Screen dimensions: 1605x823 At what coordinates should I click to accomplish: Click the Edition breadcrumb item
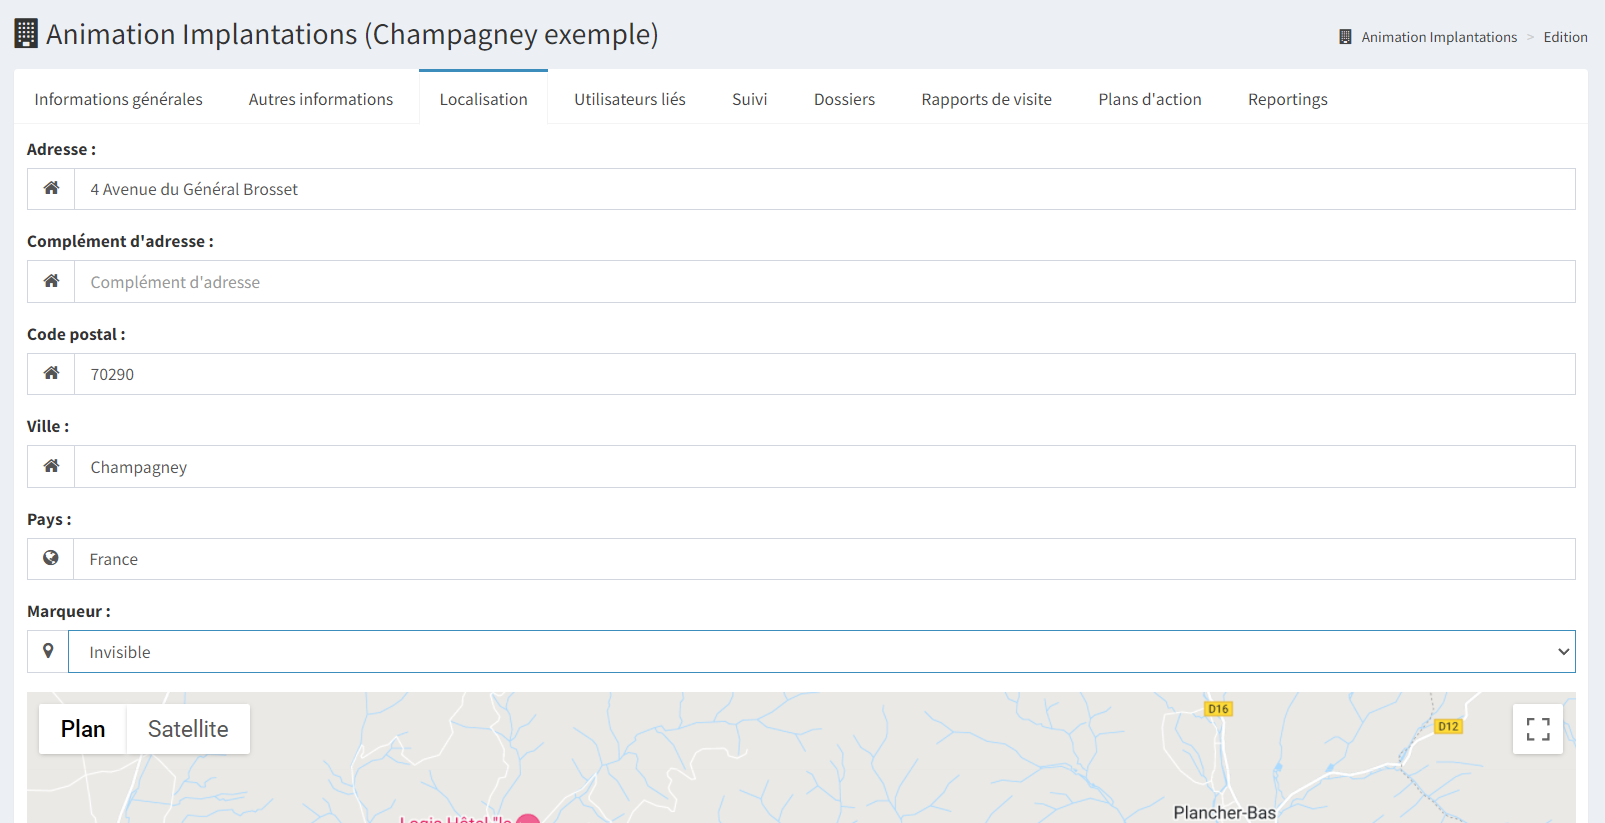(x=1565, y=37)
